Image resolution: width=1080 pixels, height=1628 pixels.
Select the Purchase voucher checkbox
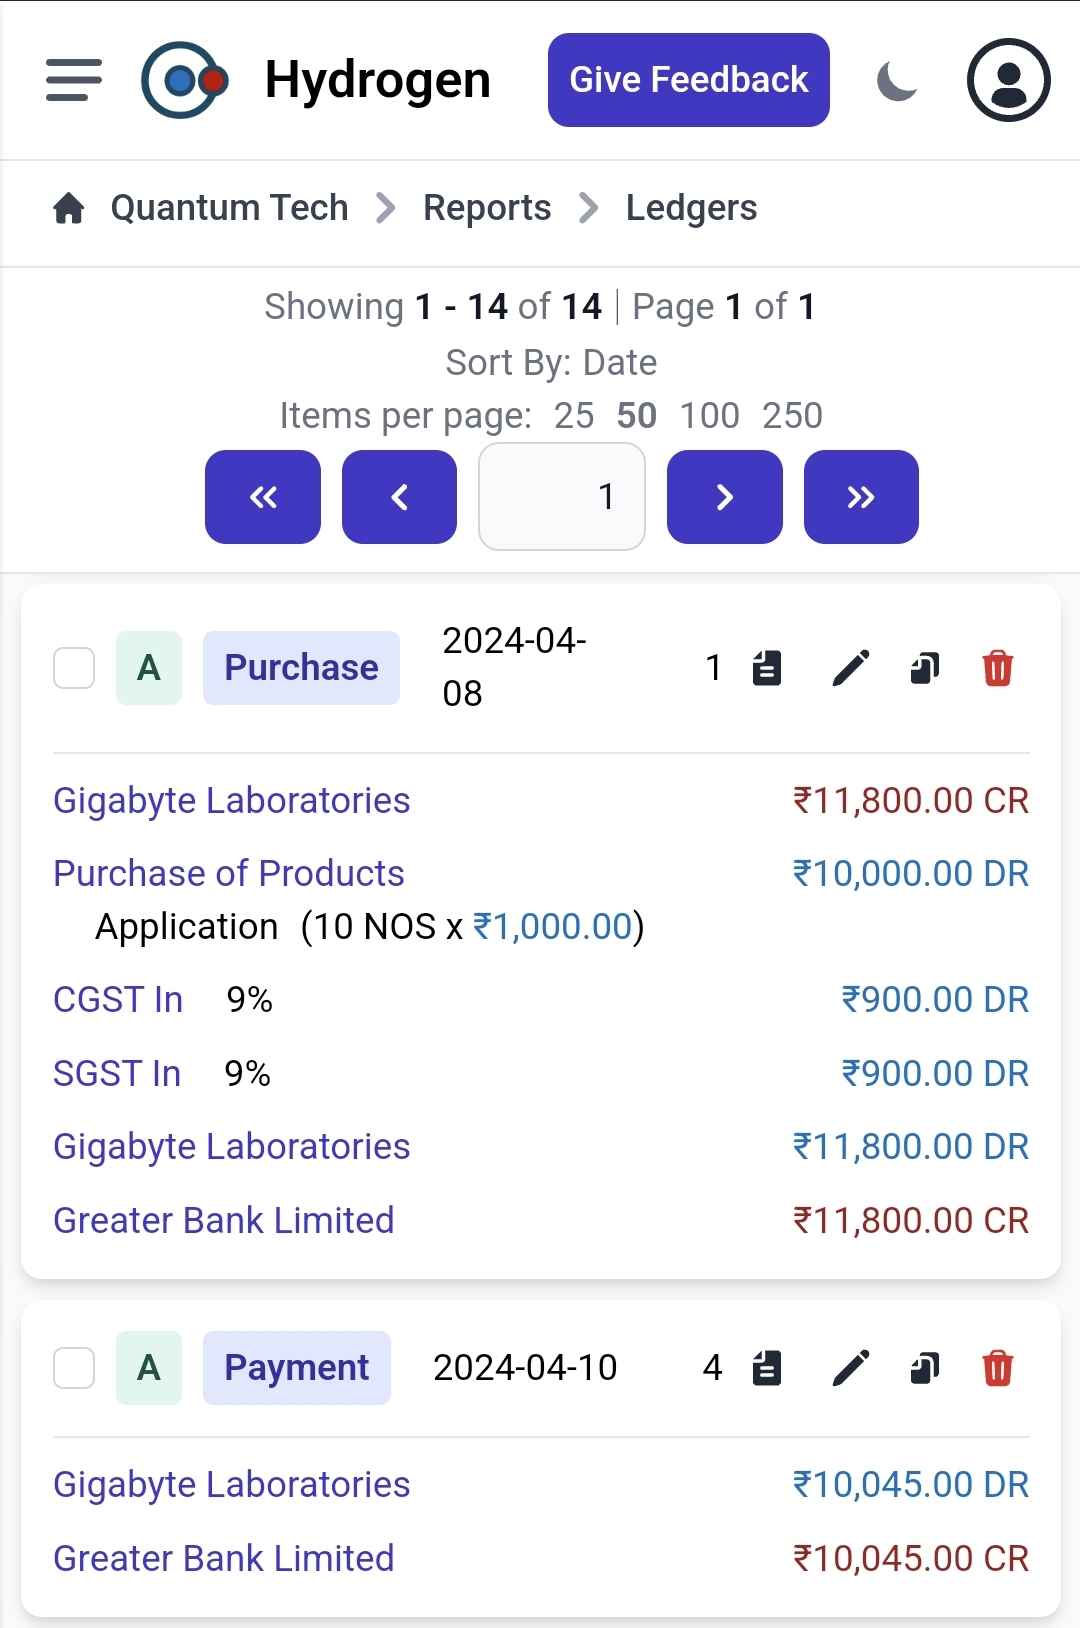click(74, 668)
